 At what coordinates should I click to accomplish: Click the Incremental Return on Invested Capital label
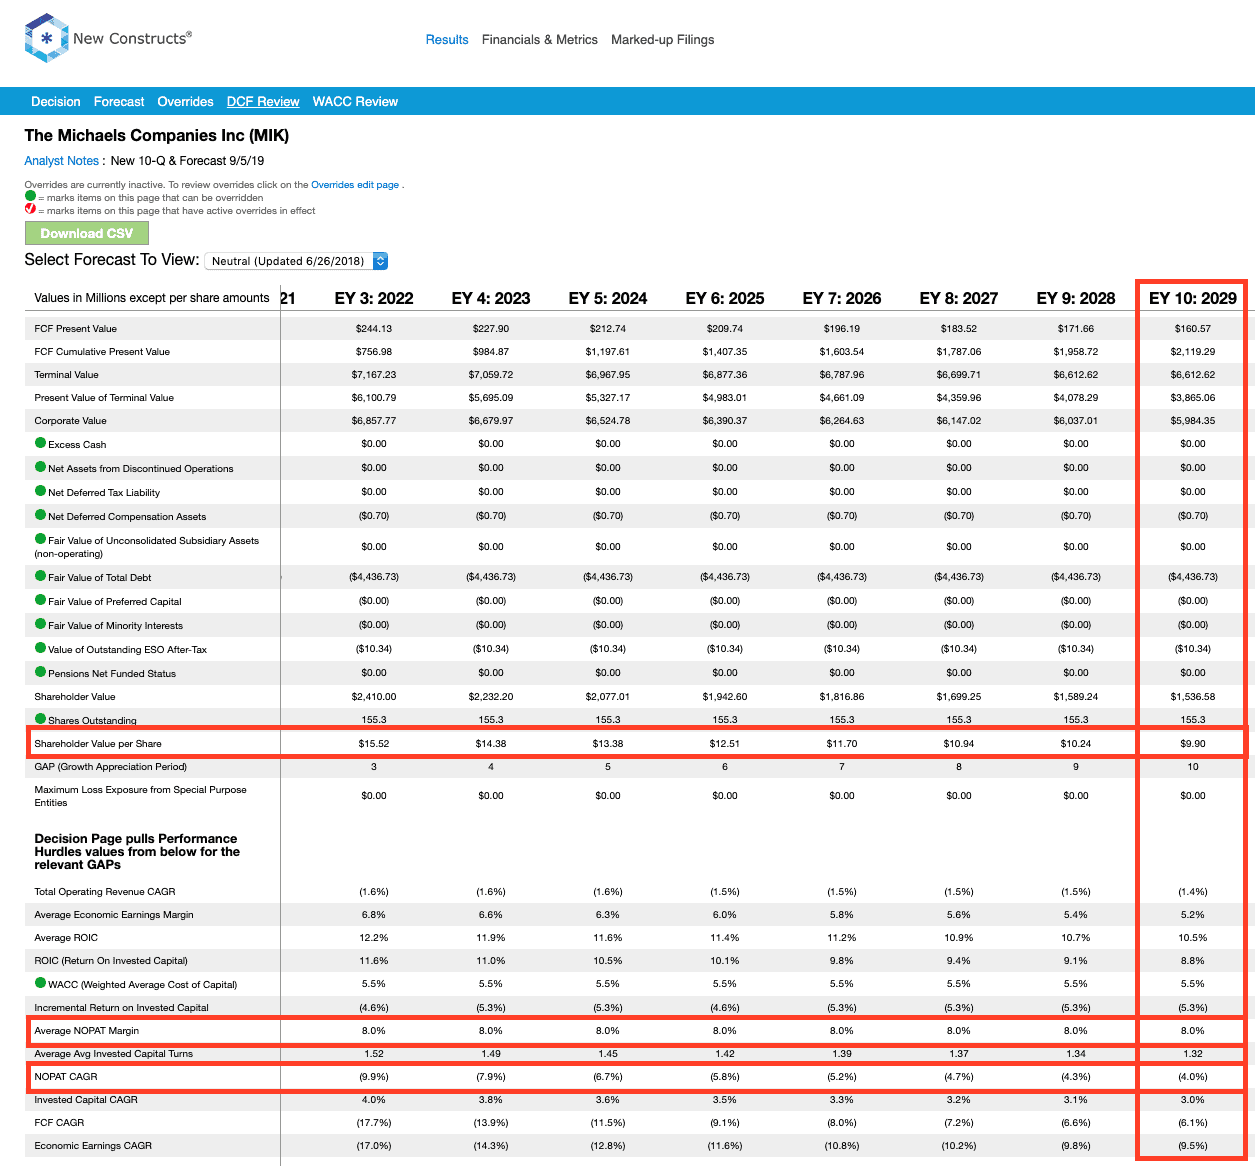[122, 1008]
